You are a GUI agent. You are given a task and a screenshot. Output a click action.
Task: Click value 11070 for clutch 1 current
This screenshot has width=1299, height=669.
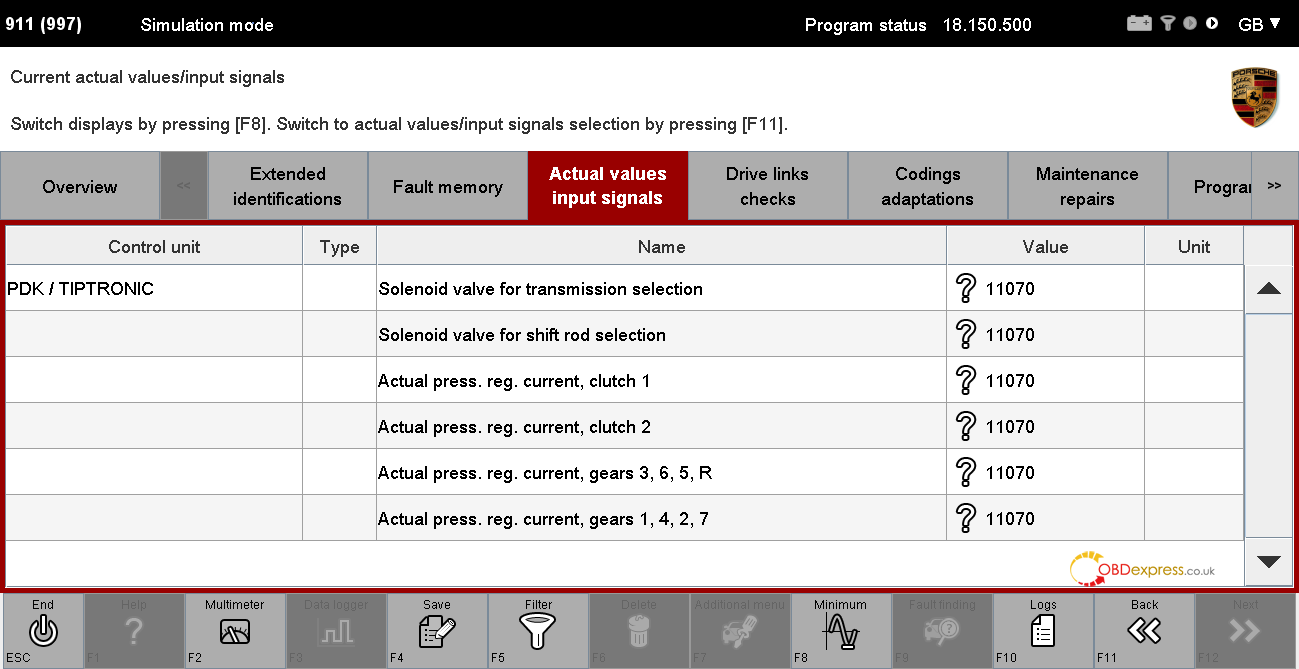click(x=1010, y=381)
